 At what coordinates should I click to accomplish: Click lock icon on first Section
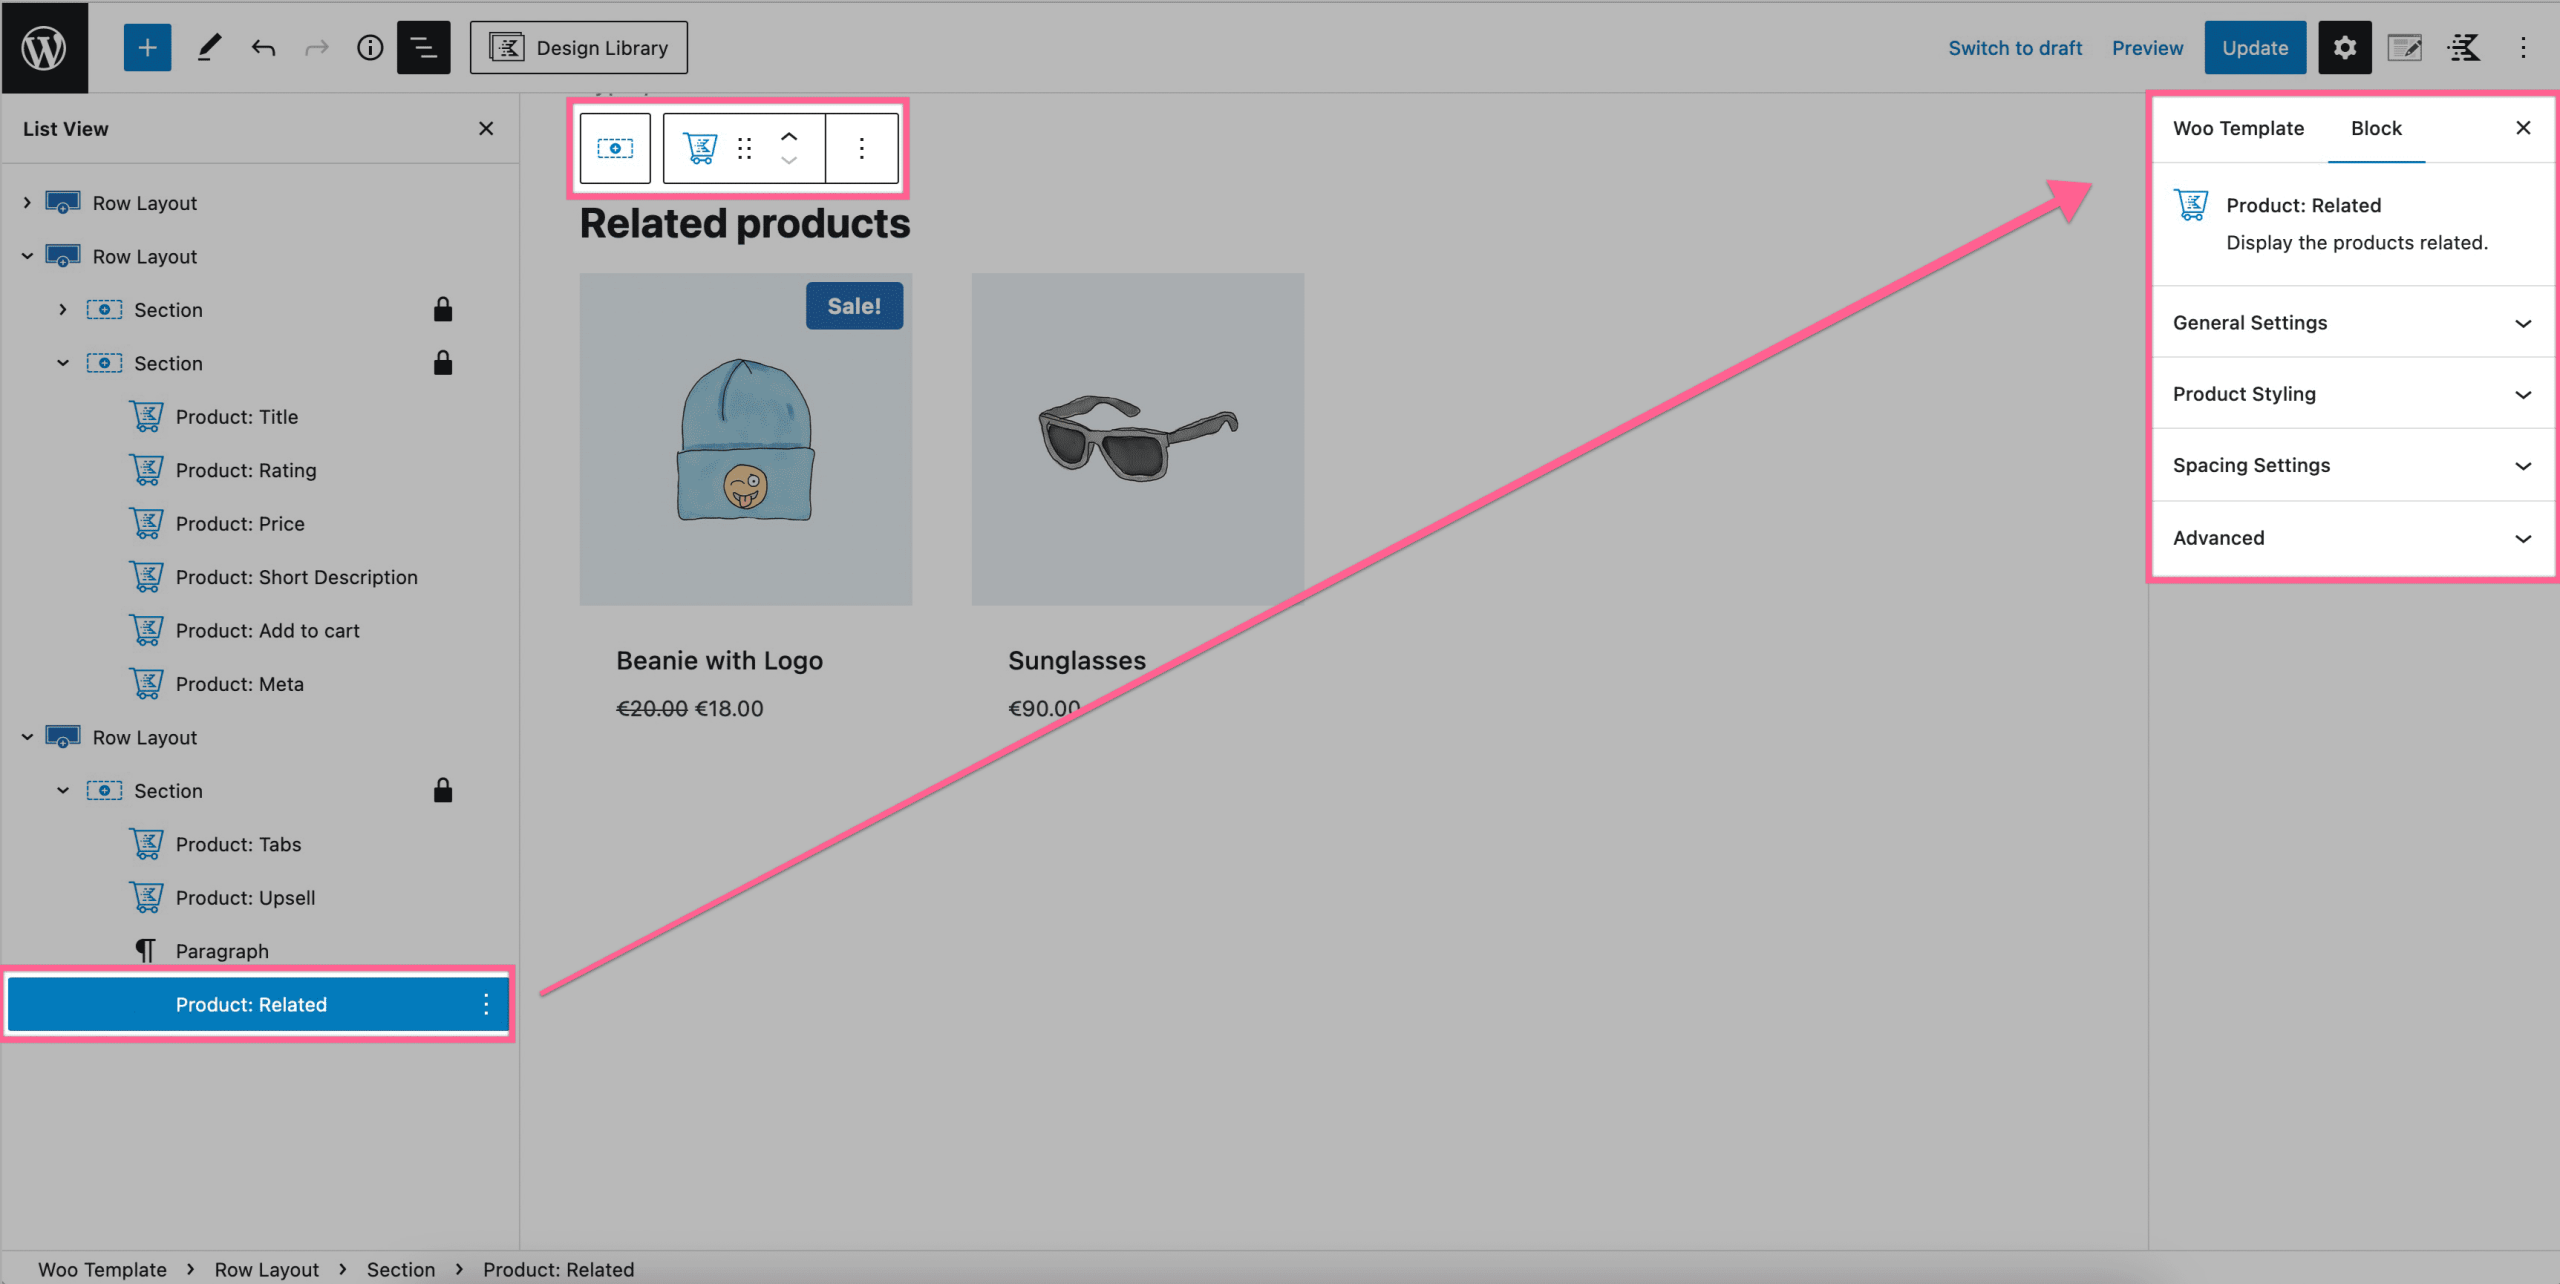[x=443, y=310]
